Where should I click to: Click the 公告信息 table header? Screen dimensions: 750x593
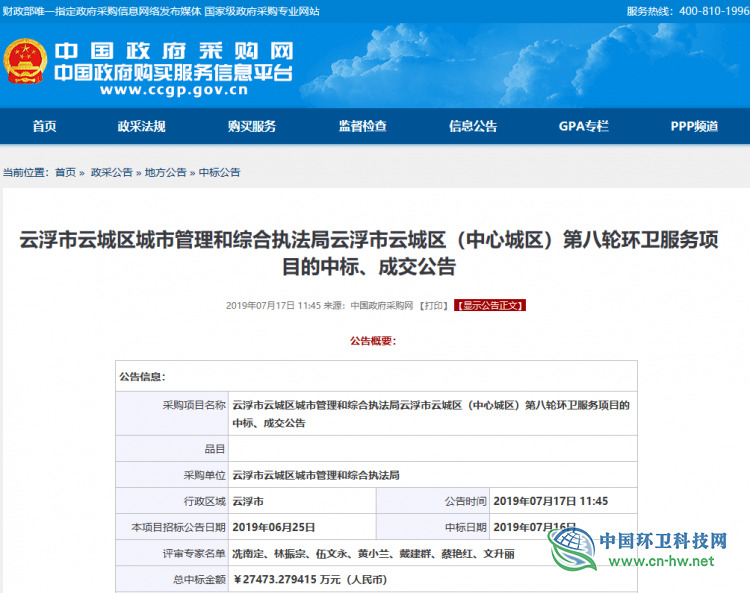(142, 377)
